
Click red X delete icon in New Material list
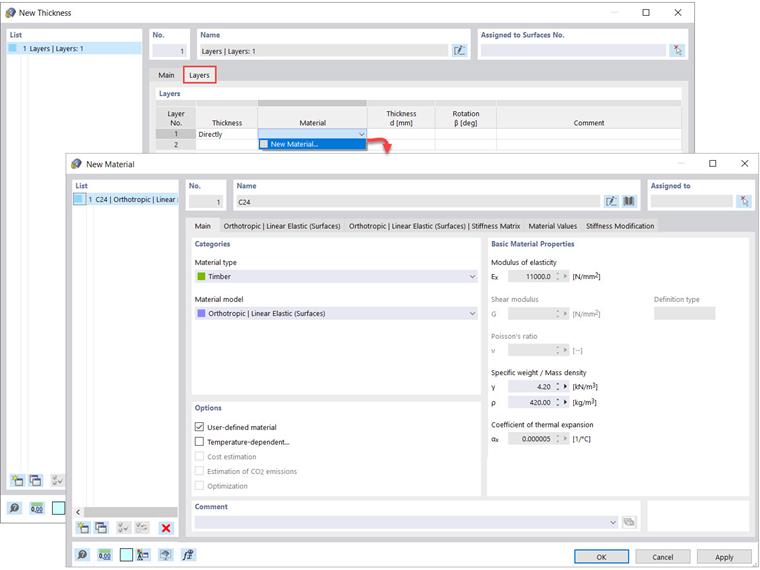166,528
